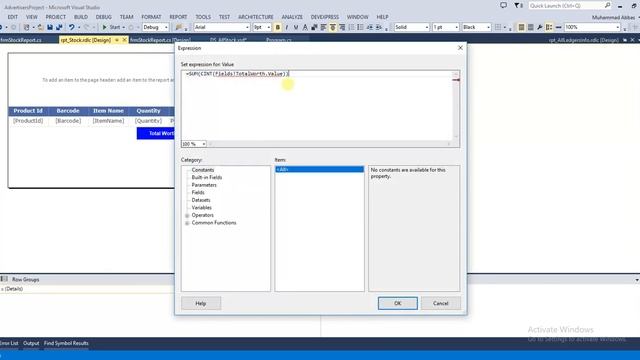
Task: Click the numbered list toolbar icon
Action: [360, 27]
